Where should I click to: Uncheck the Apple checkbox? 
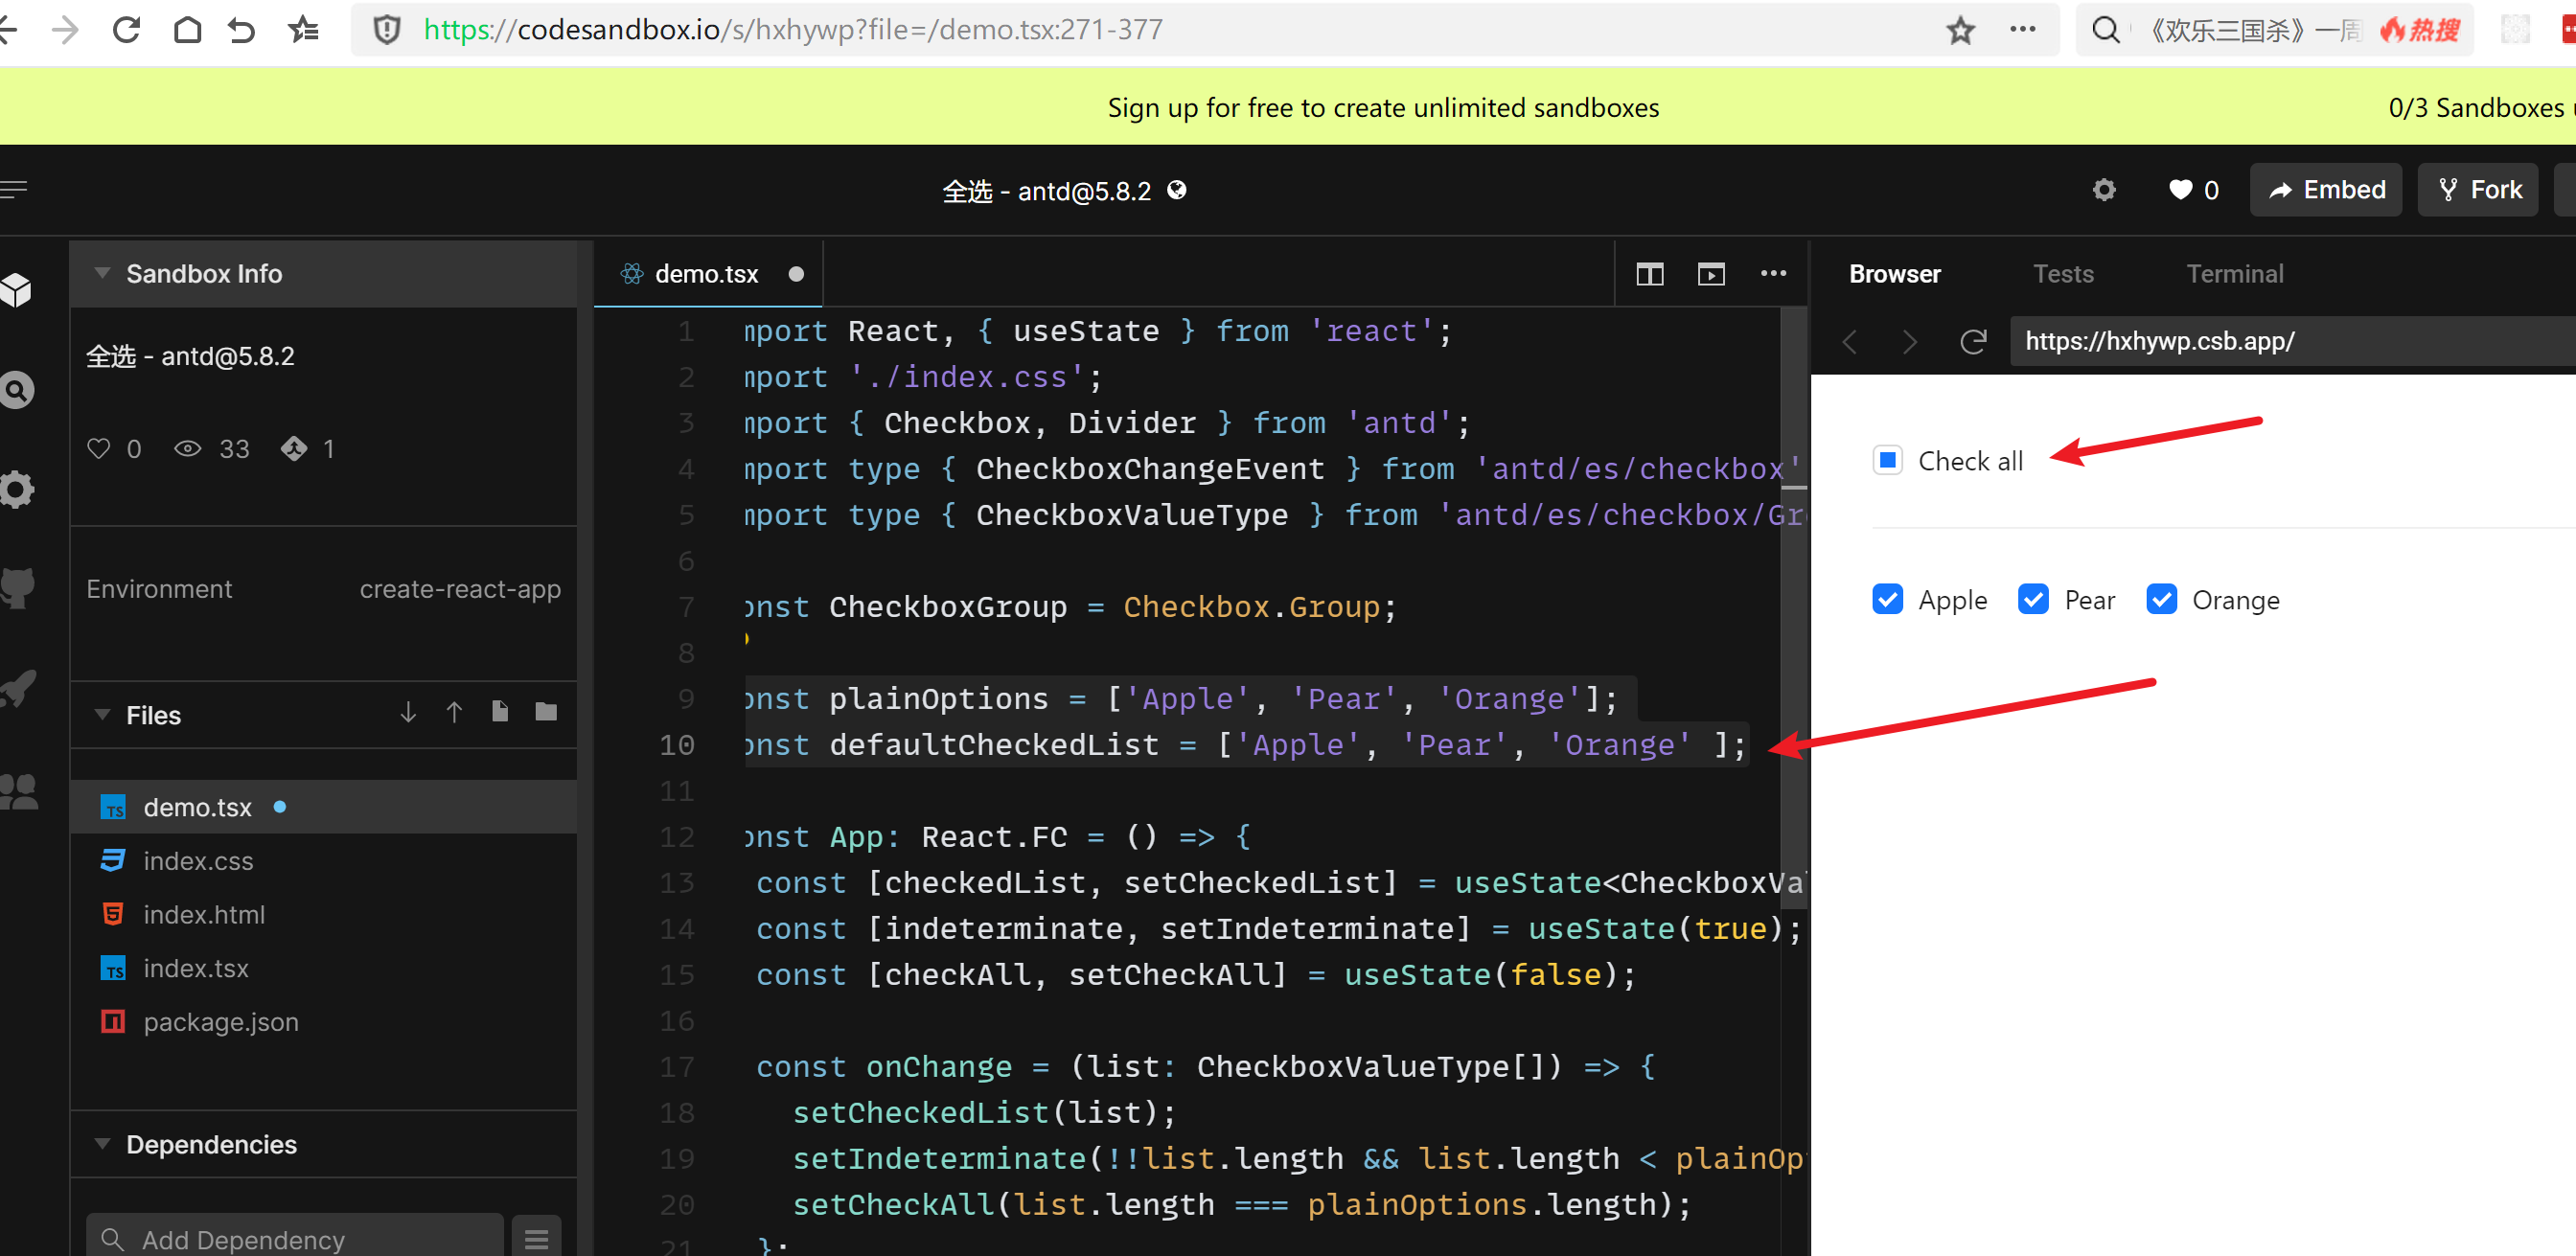(x=1888, y=600)
